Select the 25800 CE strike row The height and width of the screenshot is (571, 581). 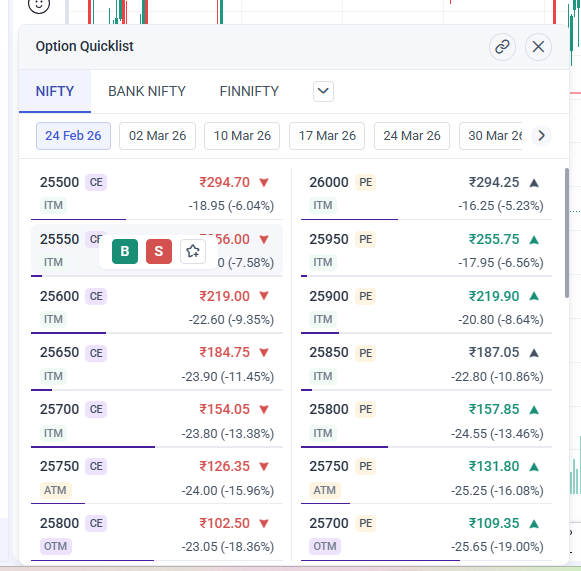coord(157,535)
